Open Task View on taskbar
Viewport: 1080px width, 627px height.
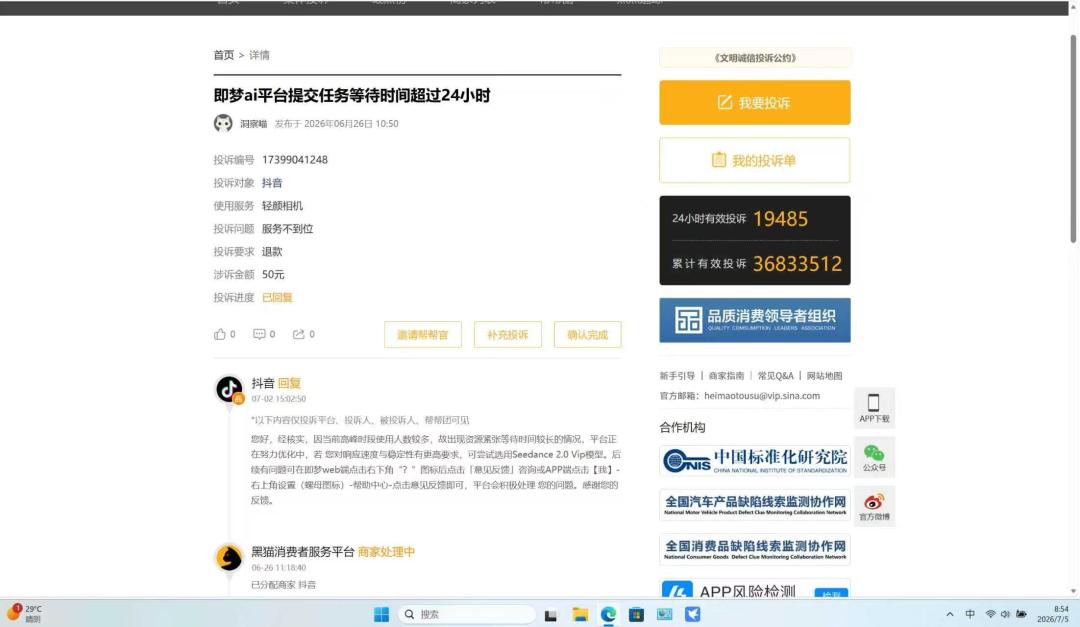550,615
